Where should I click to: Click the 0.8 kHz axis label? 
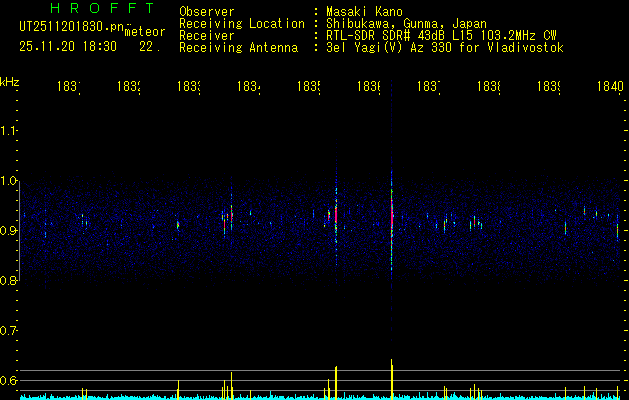8,281
